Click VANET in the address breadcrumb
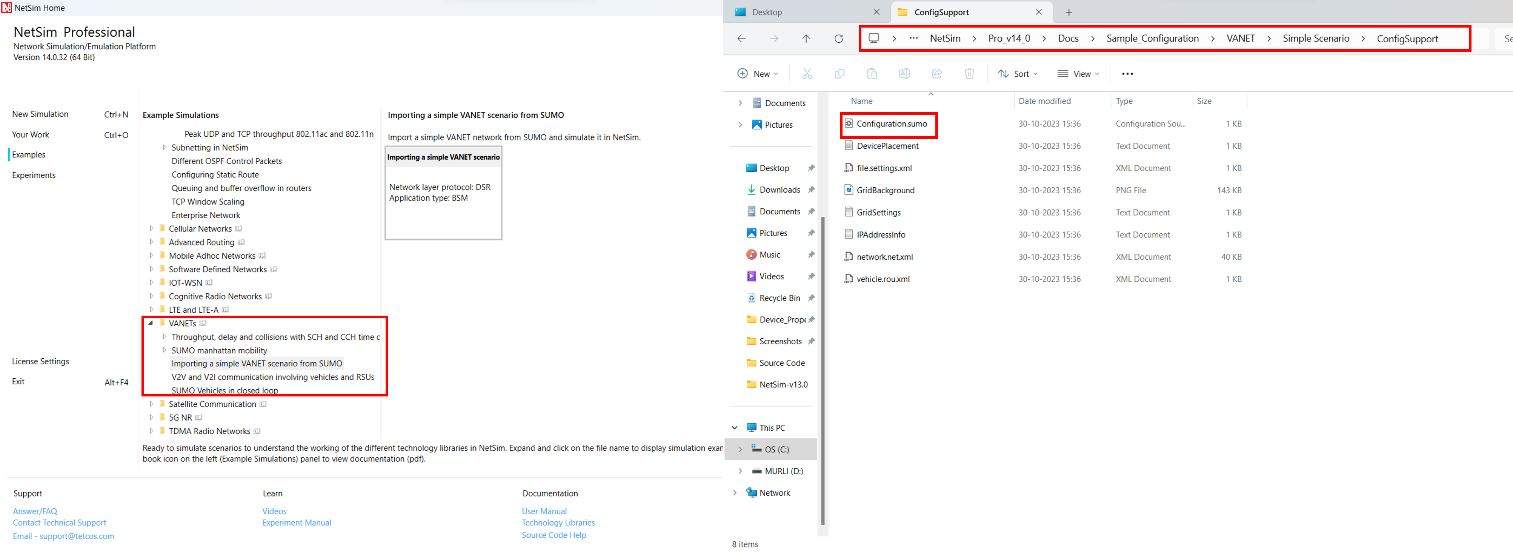 point(1241,39)
